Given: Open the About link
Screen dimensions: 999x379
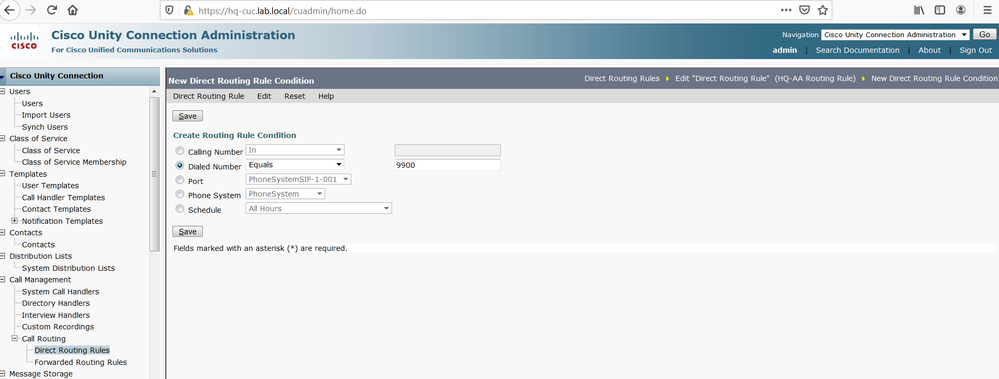Looking at the screenshot, I should click(929, 50).
